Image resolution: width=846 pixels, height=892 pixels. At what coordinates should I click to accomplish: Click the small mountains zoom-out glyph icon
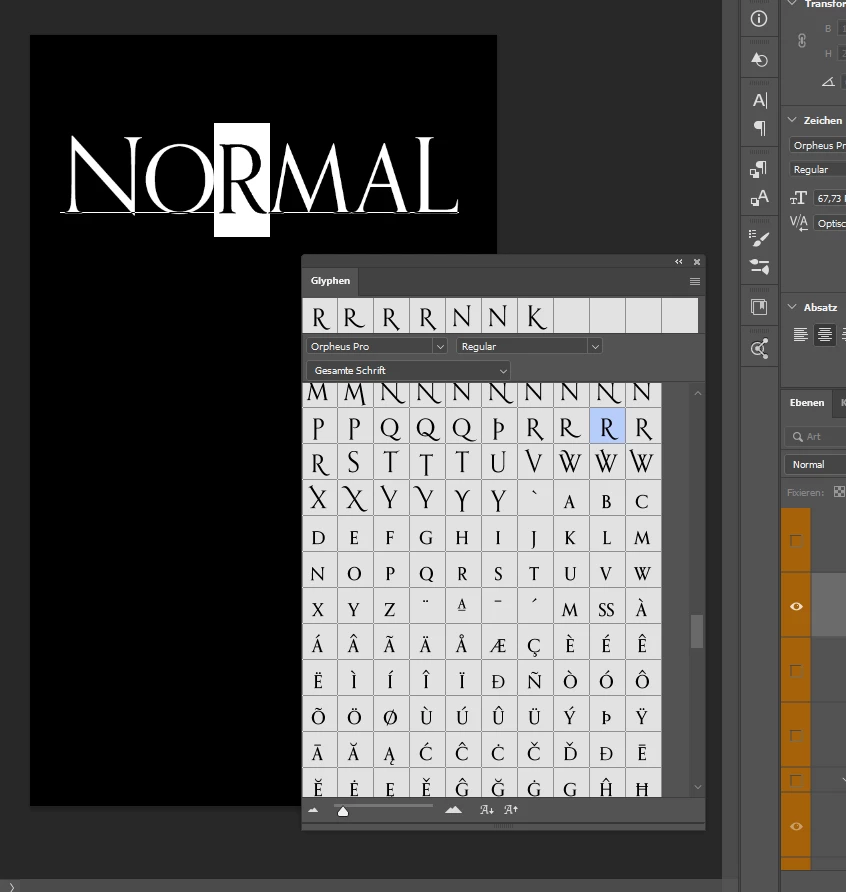click(313, 810)
